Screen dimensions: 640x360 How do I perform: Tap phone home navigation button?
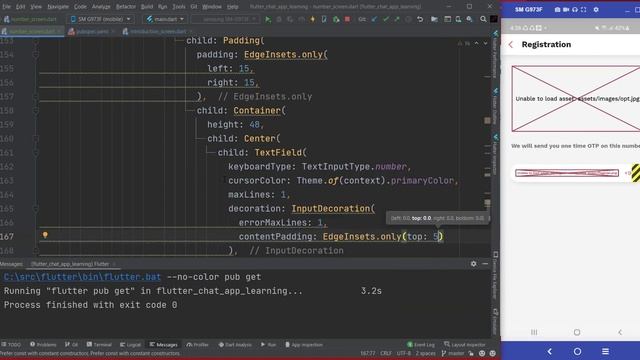pyautogui.click(x=577, y=332)
